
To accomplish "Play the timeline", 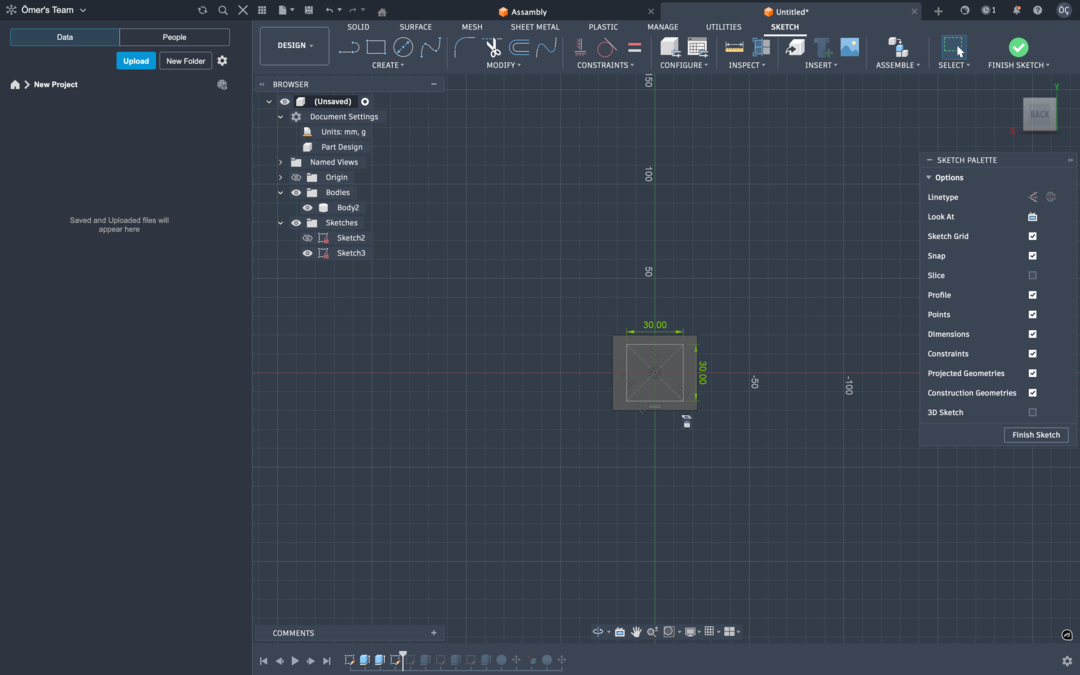I will [x=295, y=661].
